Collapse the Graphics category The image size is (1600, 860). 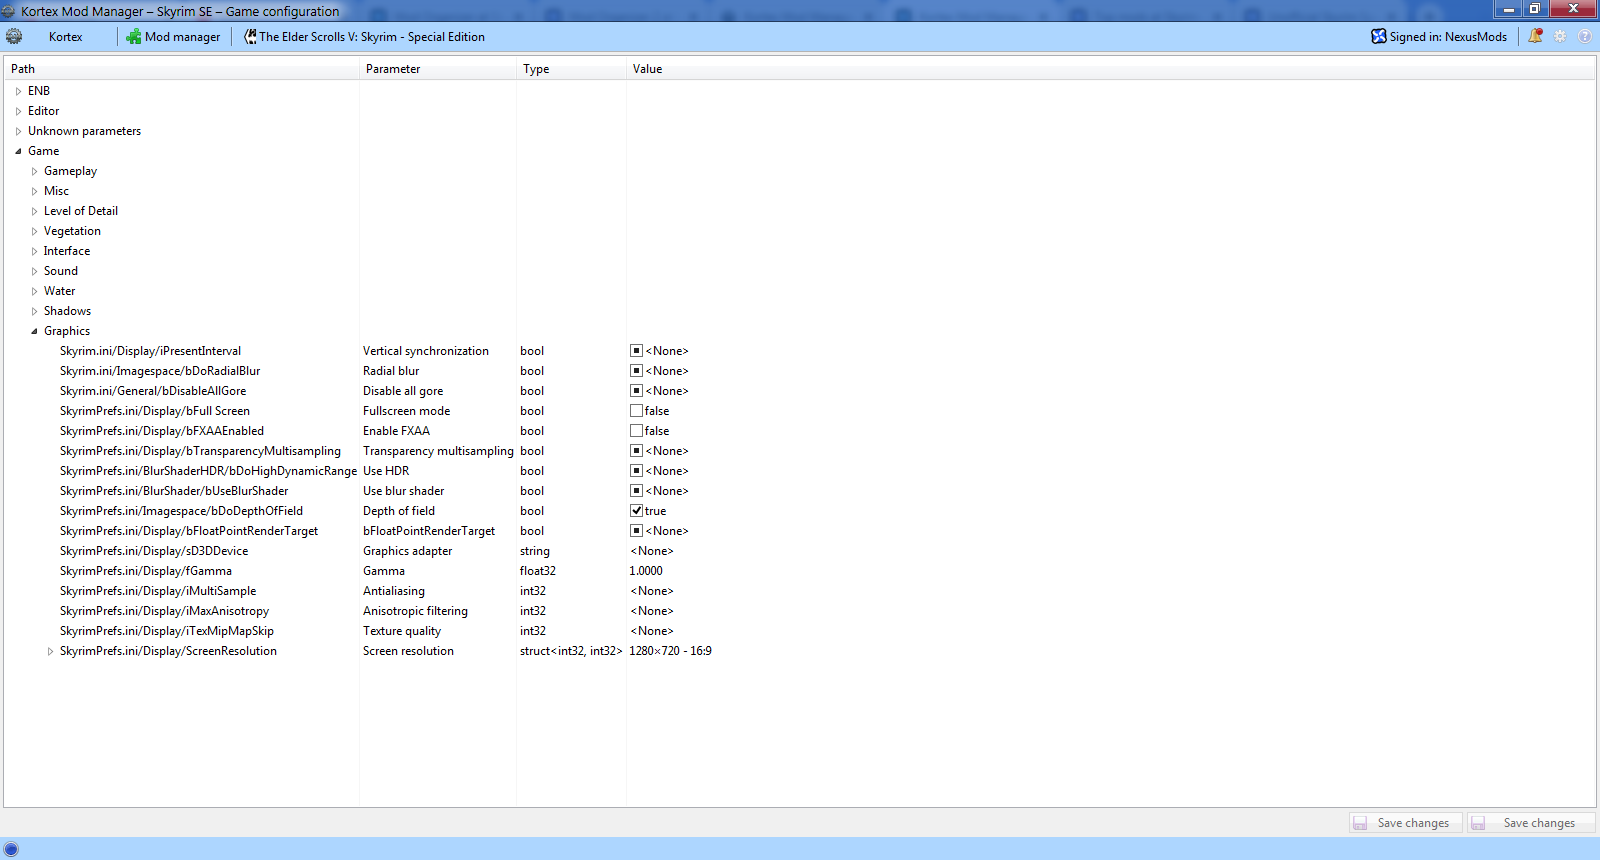coord(34,331)
